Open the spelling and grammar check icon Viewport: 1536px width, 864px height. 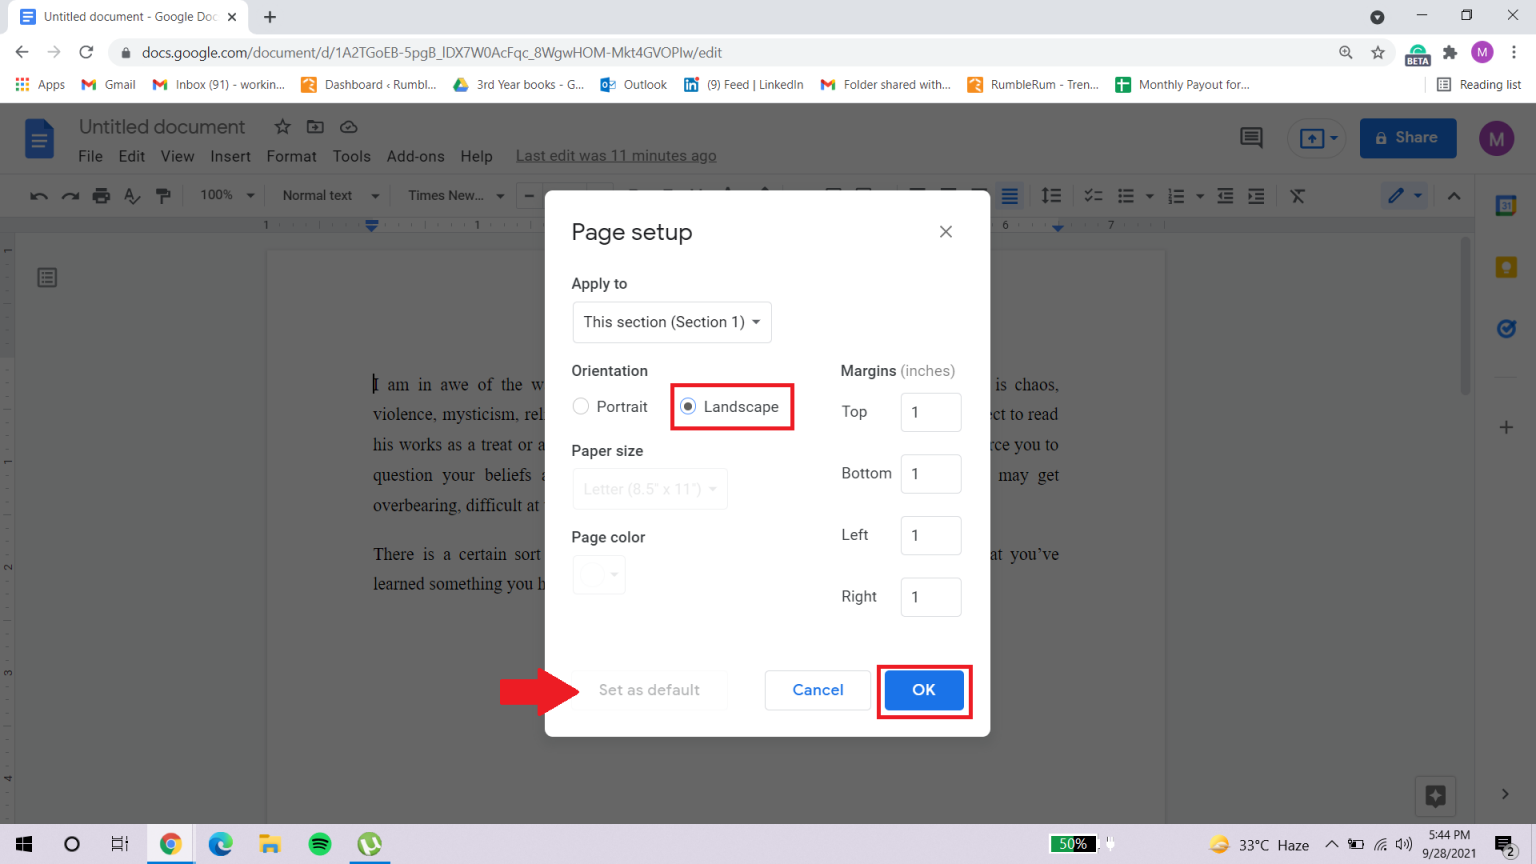click(x=132, y=195)
